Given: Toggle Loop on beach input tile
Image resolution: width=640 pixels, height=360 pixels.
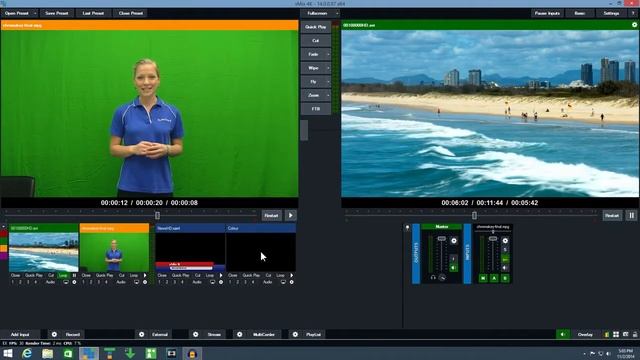Looking at the screenshot, I should click(63, 276).
